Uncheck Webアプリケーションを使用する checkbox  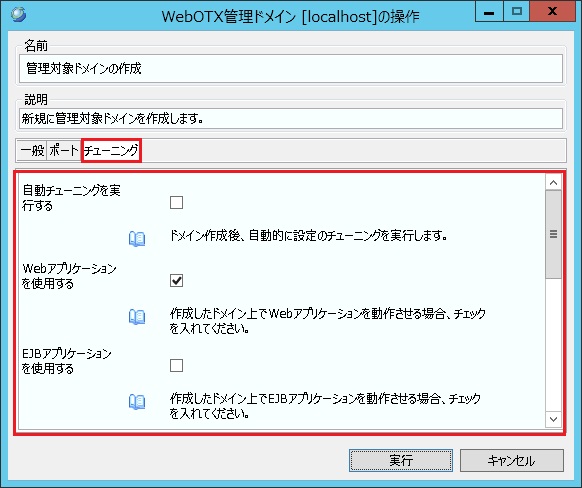coord(176,281)
